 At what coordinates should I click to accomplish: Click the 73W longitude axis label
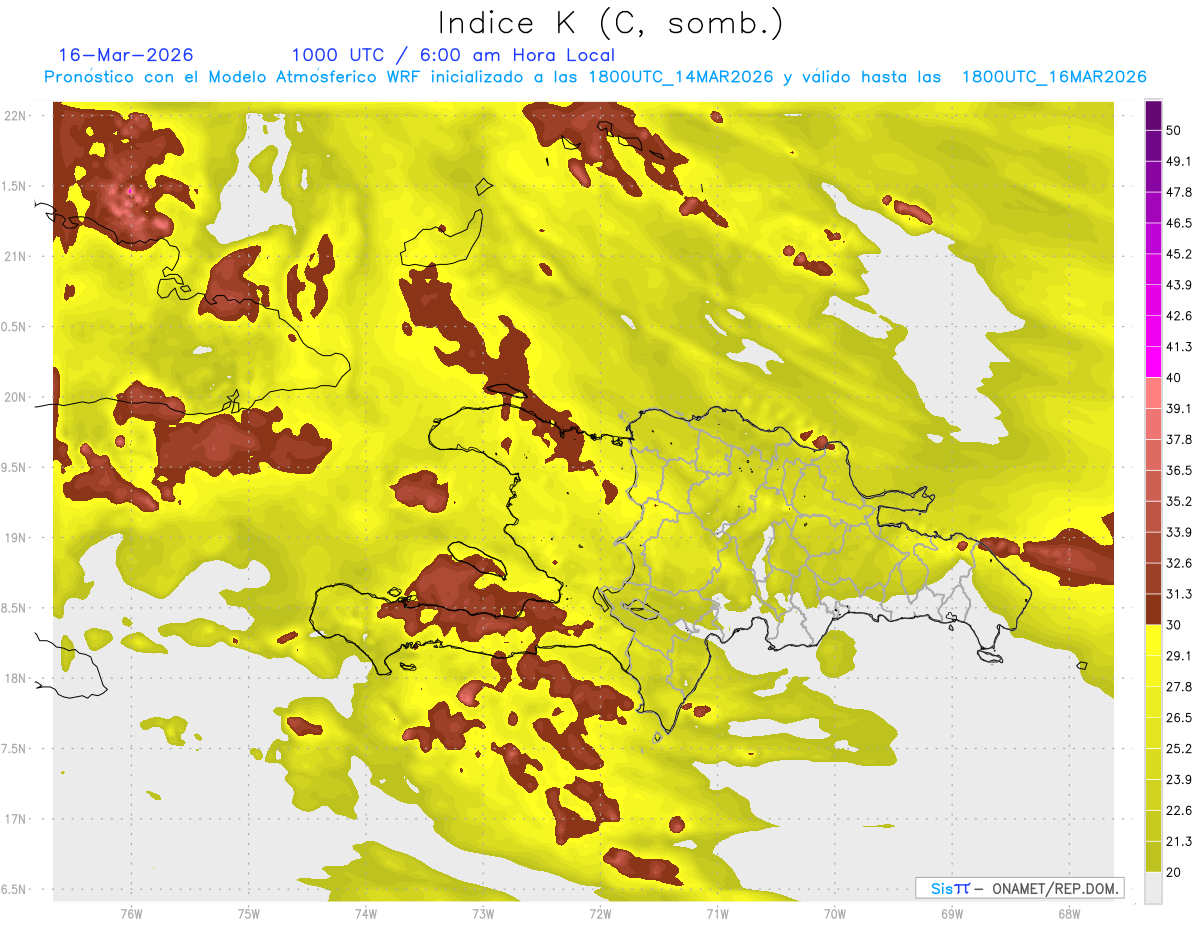point(483,913)
